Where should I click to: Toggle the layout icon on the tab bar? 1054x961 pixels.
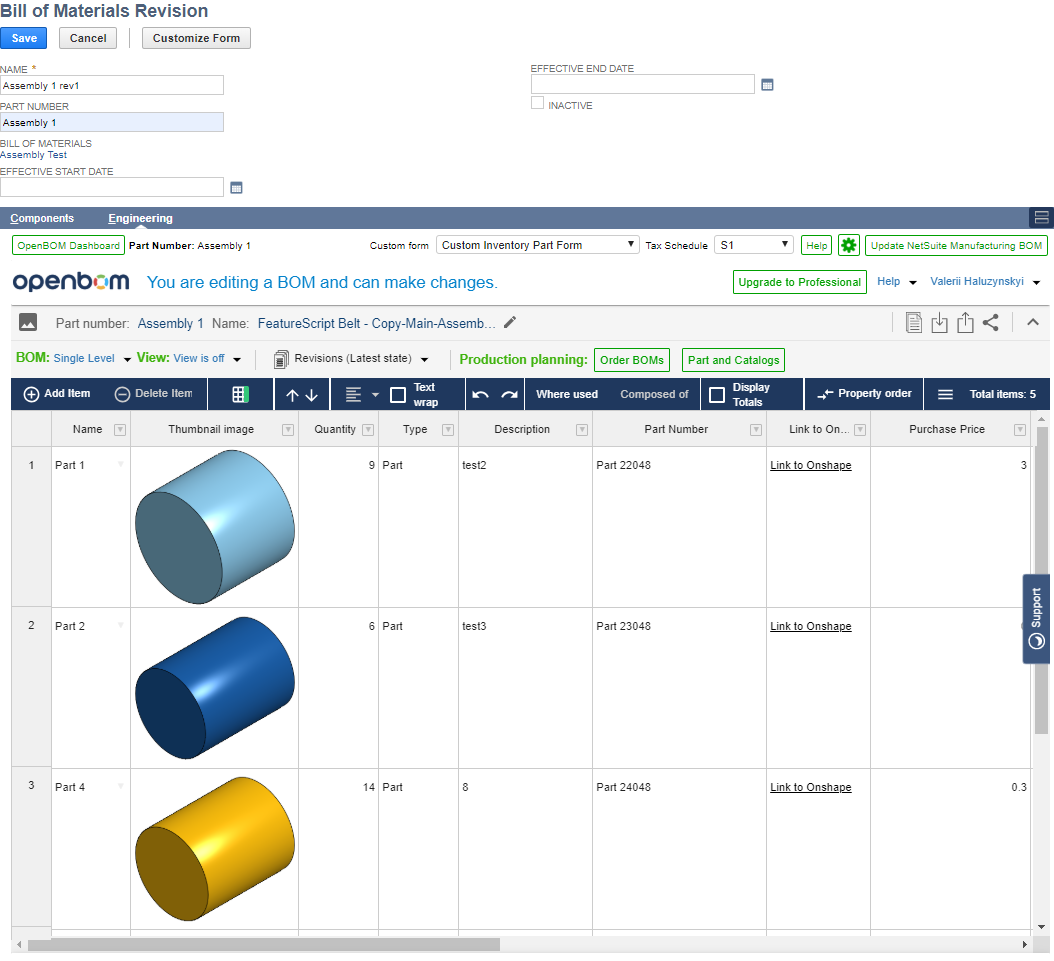[x=1041, y=217]
